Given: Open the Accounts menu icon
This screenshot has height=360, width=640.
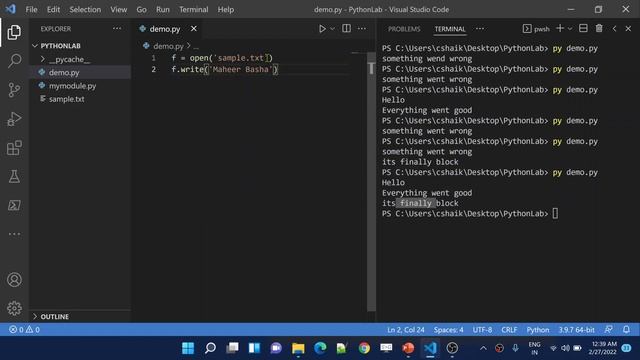Looking at the screenshot, I should click(x=14, y=280).
